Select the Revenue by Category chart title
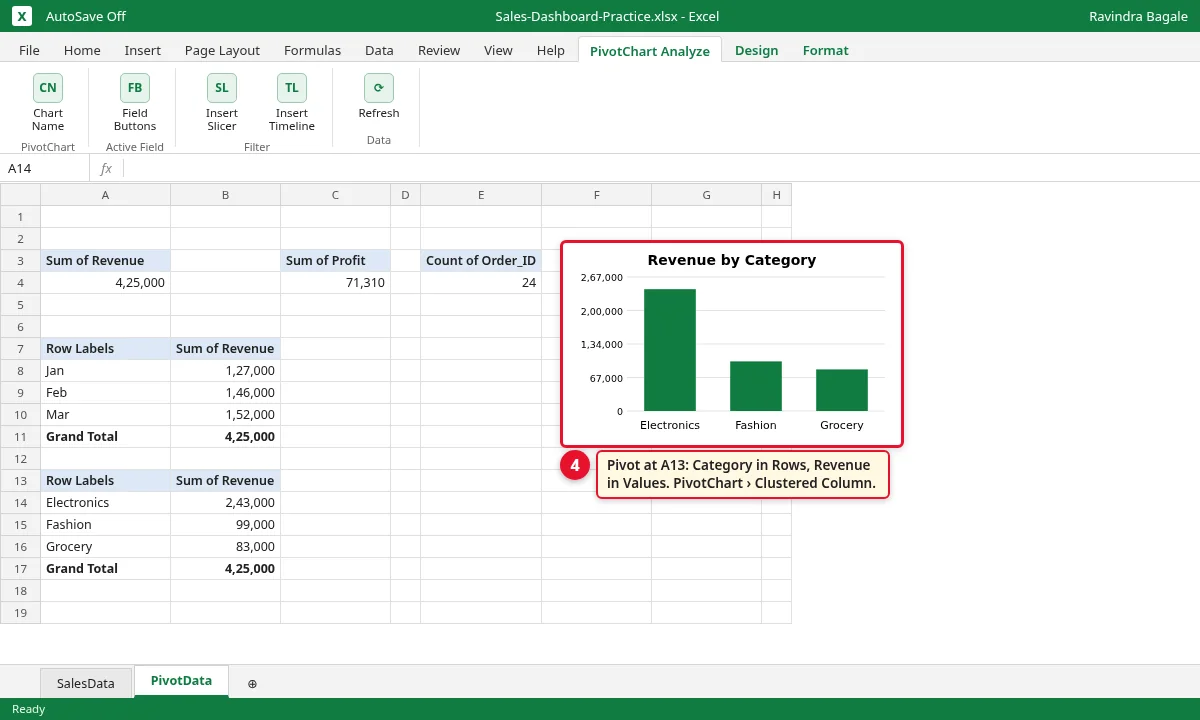Image resolution: width=1200 pixels, height=720 pixels. point(732,260)
